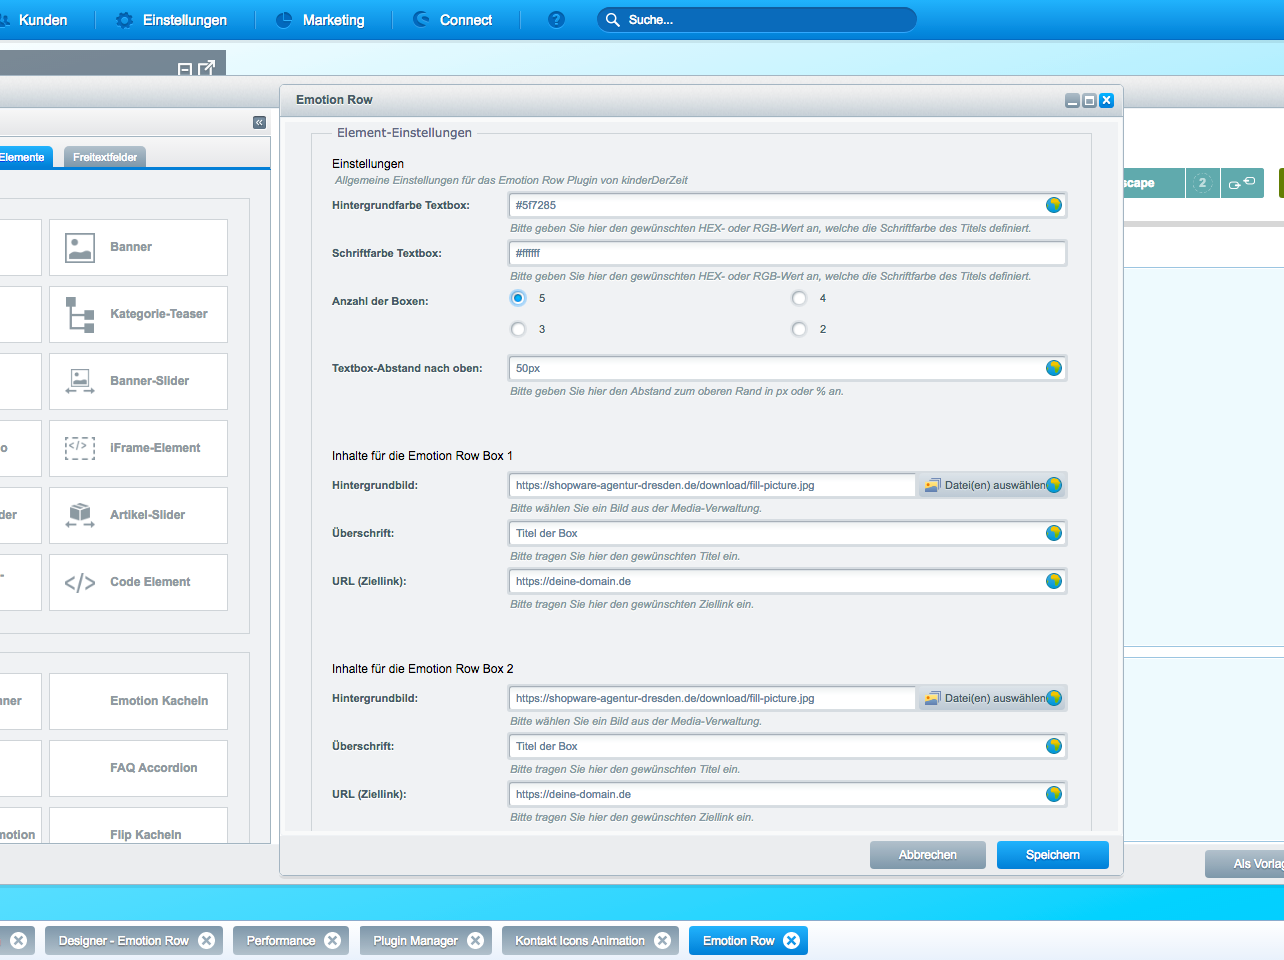
Task: Click globe icon in Box 2 URL (Ziellink) field
Action: click(1054, 794)
